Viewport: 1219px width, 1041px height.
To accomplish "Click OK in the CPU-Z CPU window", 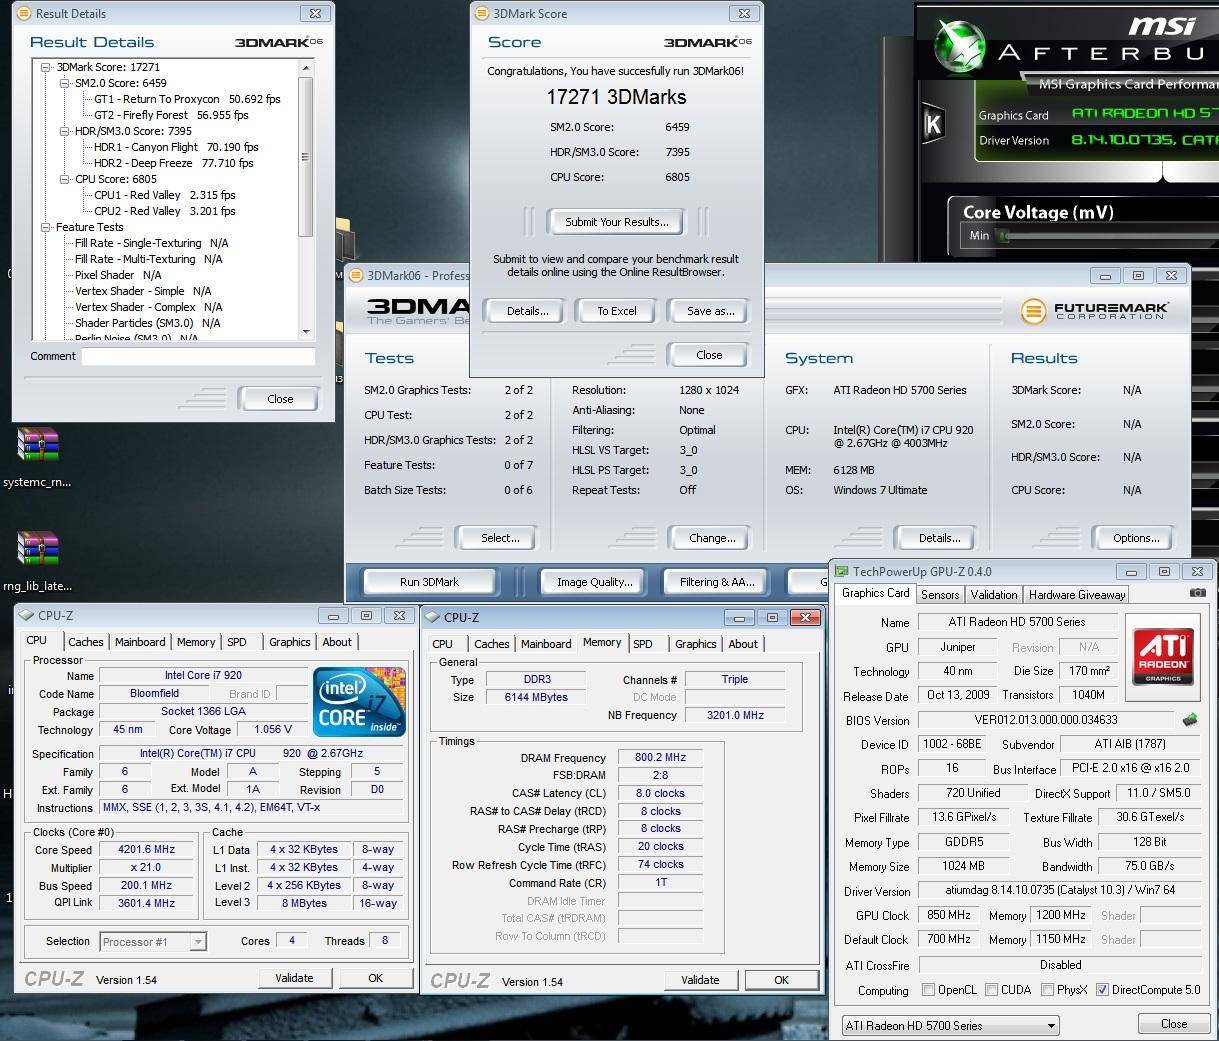I will point(375,978).
